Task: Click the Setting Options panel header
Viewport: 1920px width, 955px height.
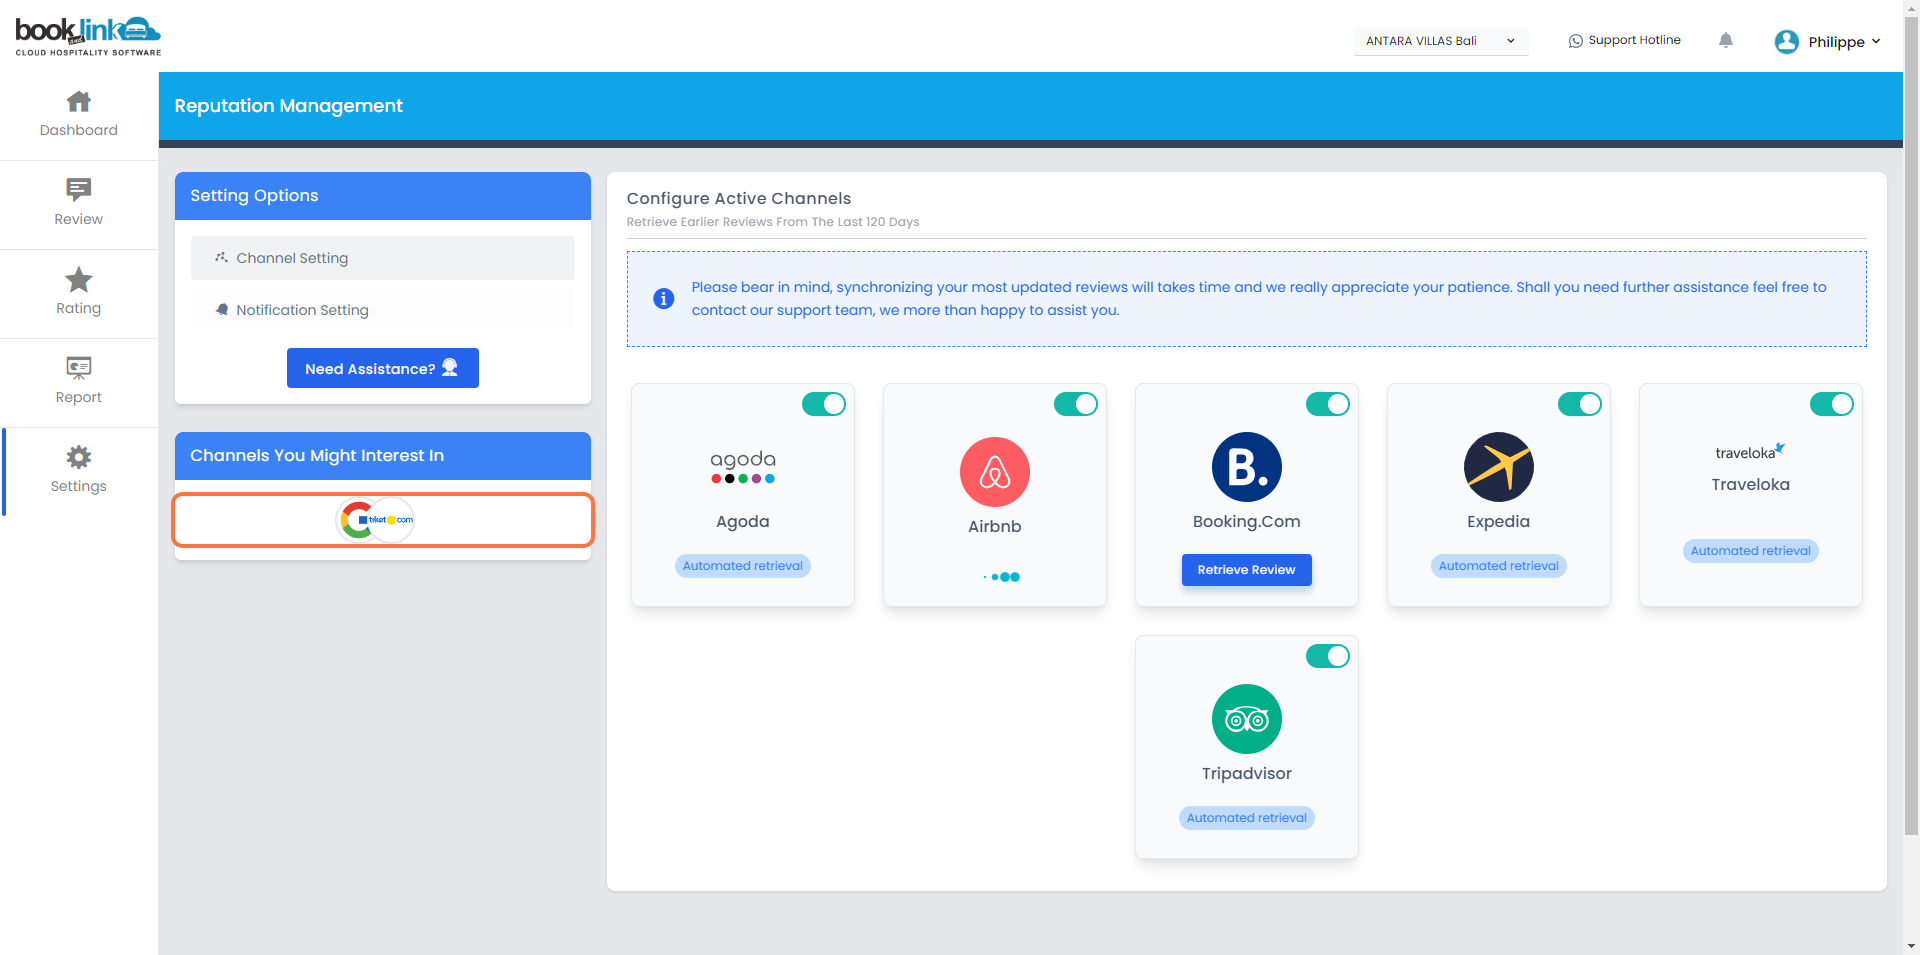Action: 383,196
